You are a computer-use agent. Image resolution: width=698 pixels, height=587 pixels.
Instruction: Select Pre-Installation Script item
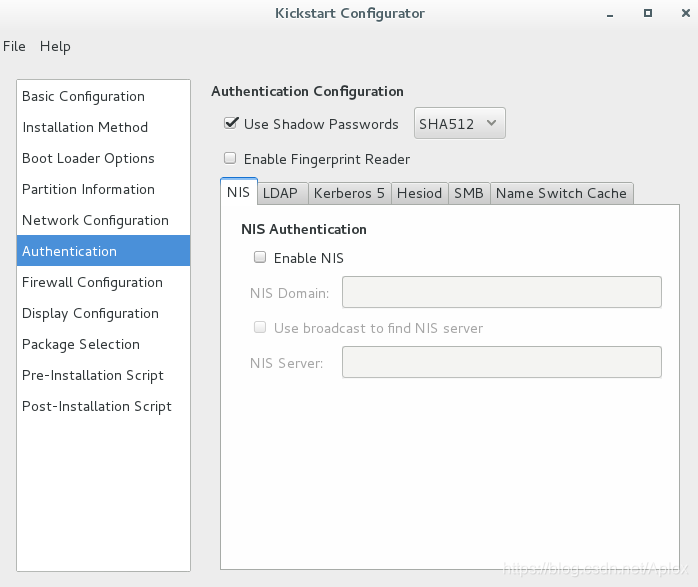click(103, 375)
